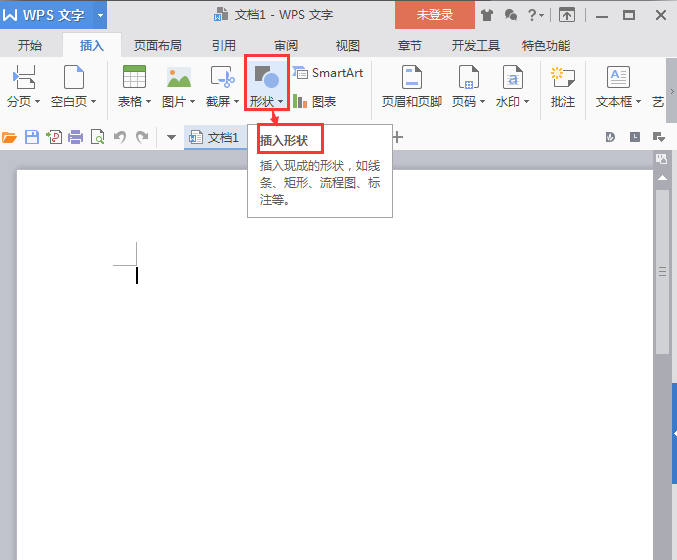677x560 pixels.
Task: Click the vertical scrollbar thumb
Action: 662,272
